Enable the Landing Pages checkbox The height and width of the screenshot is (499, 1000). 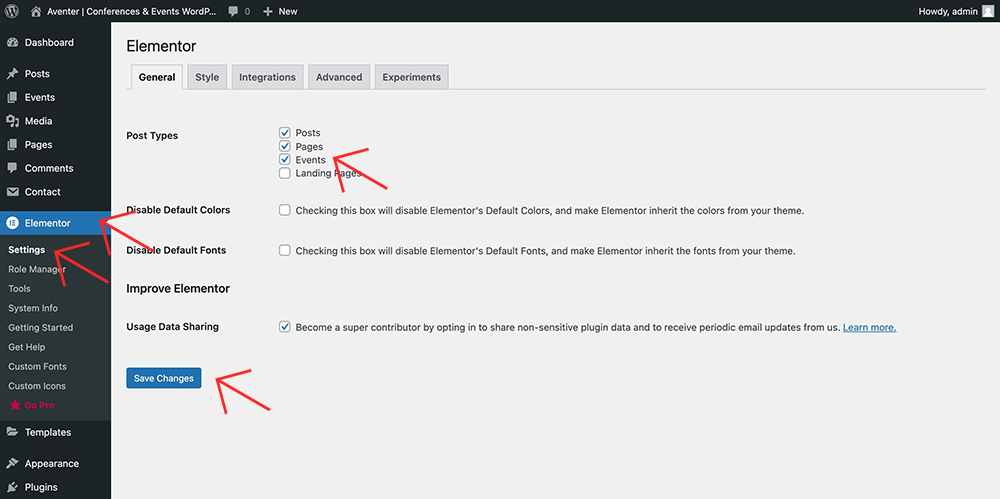(x=285, y=174)
